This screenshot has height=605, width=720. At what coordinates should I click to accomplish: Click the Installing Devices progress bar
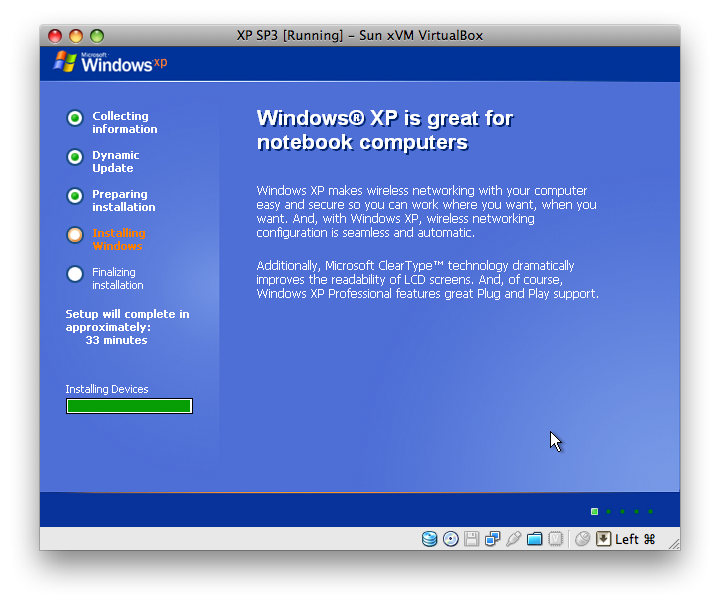click(x=129, y=406)
